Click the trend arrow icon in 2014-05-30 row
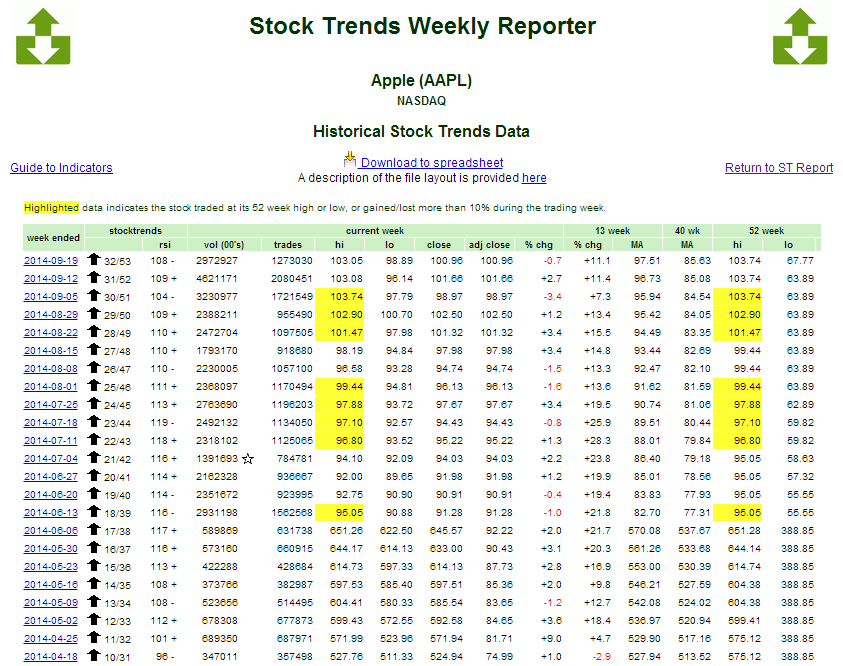 point(95,547)
